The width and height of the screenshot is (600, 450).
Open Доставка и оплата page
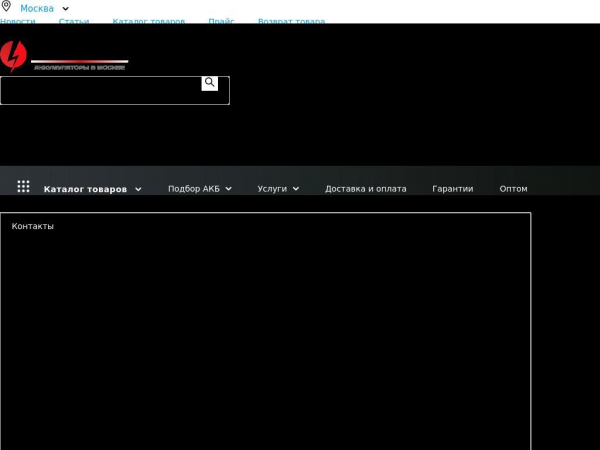(365, 188)
